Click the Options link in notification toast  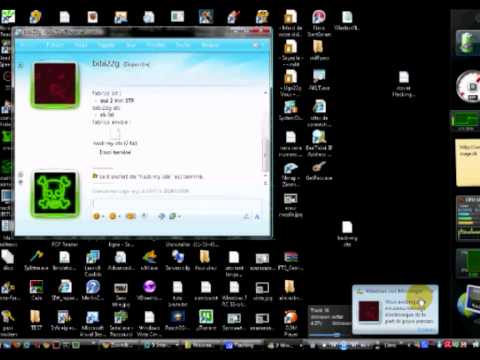426,330
